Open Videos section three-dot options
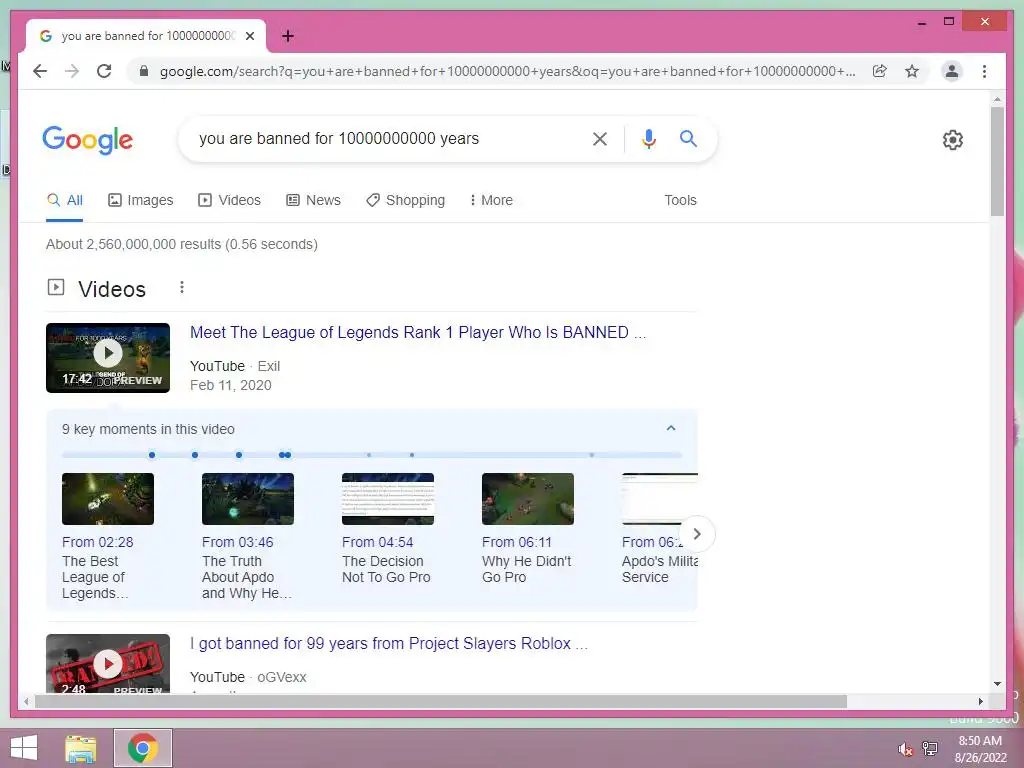The image size is (1024, 768). [182, 287]
